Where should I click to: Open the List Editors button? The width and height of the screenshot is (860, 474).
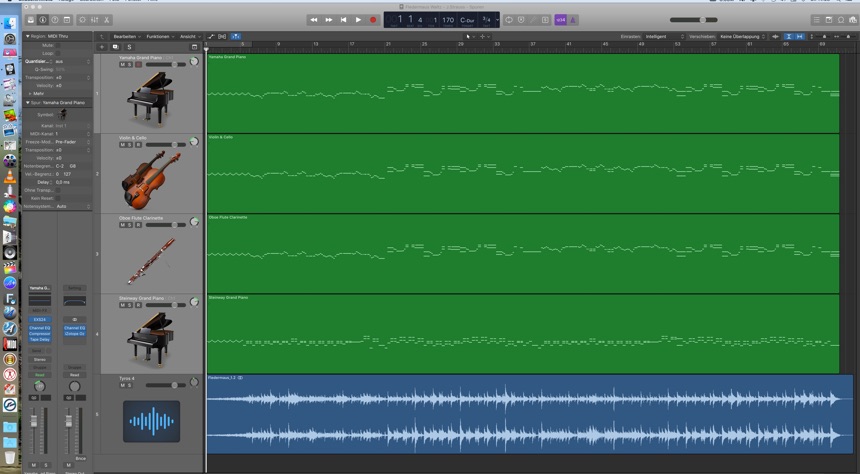[x=817, y=20]
